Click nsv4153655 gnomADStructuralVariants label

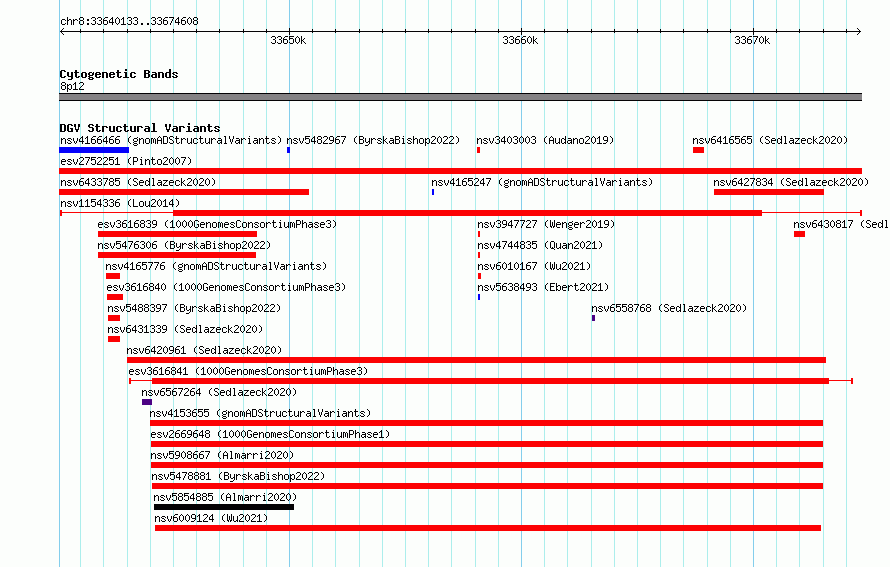pyautogui.click(x=260, y=413)
